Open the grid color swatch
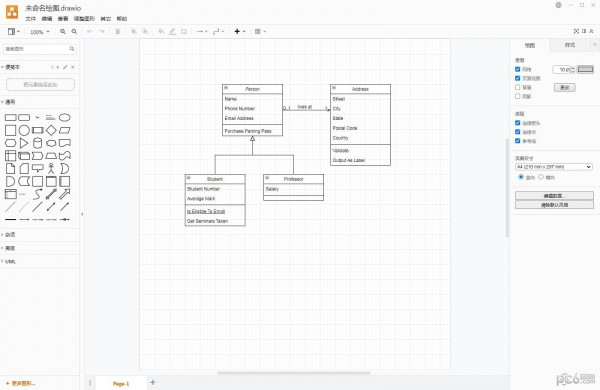 tap(585, 69)
